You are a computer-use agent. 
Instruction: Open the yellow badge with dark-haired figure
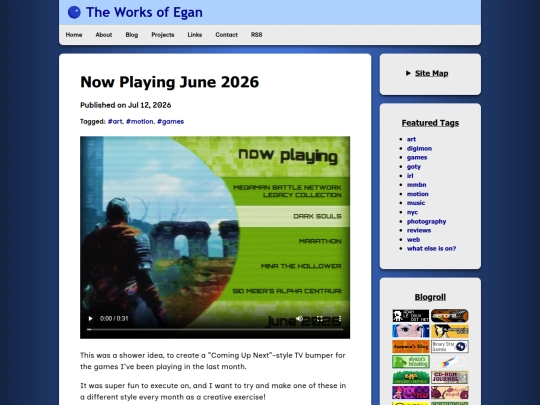450,331
